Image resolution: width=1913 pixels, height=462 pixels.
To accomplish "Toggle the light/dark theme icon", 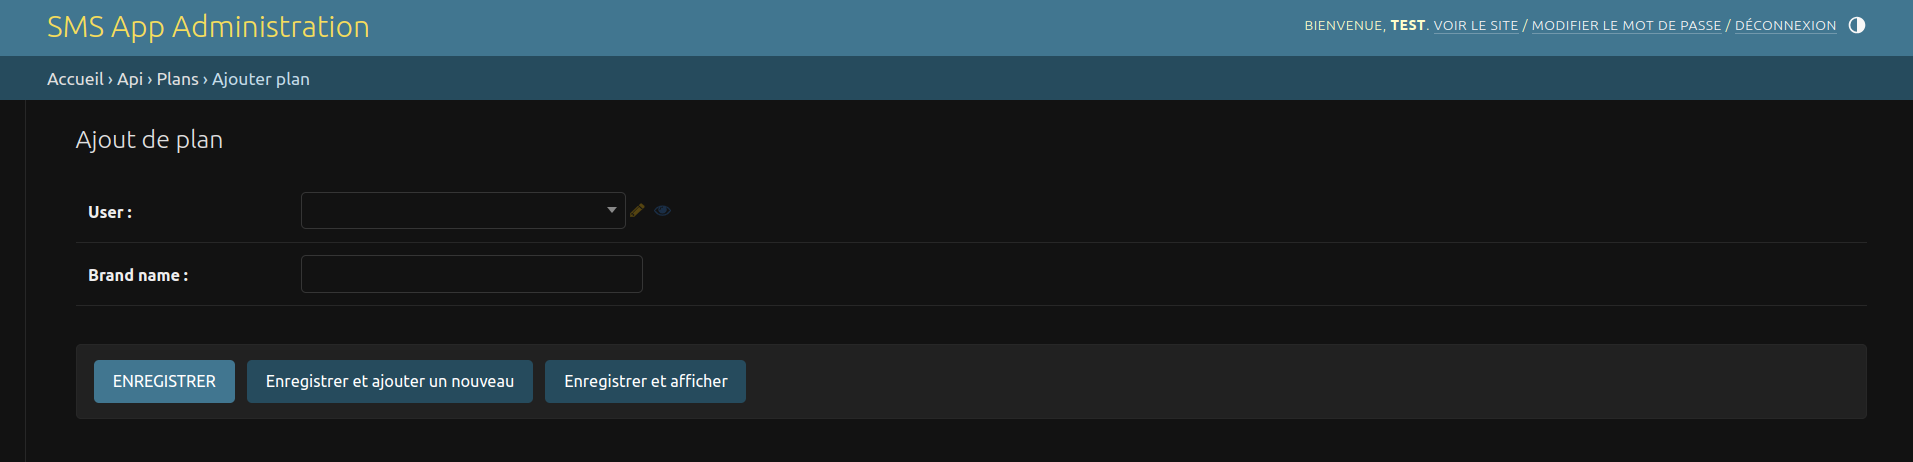I will 1857,25.
